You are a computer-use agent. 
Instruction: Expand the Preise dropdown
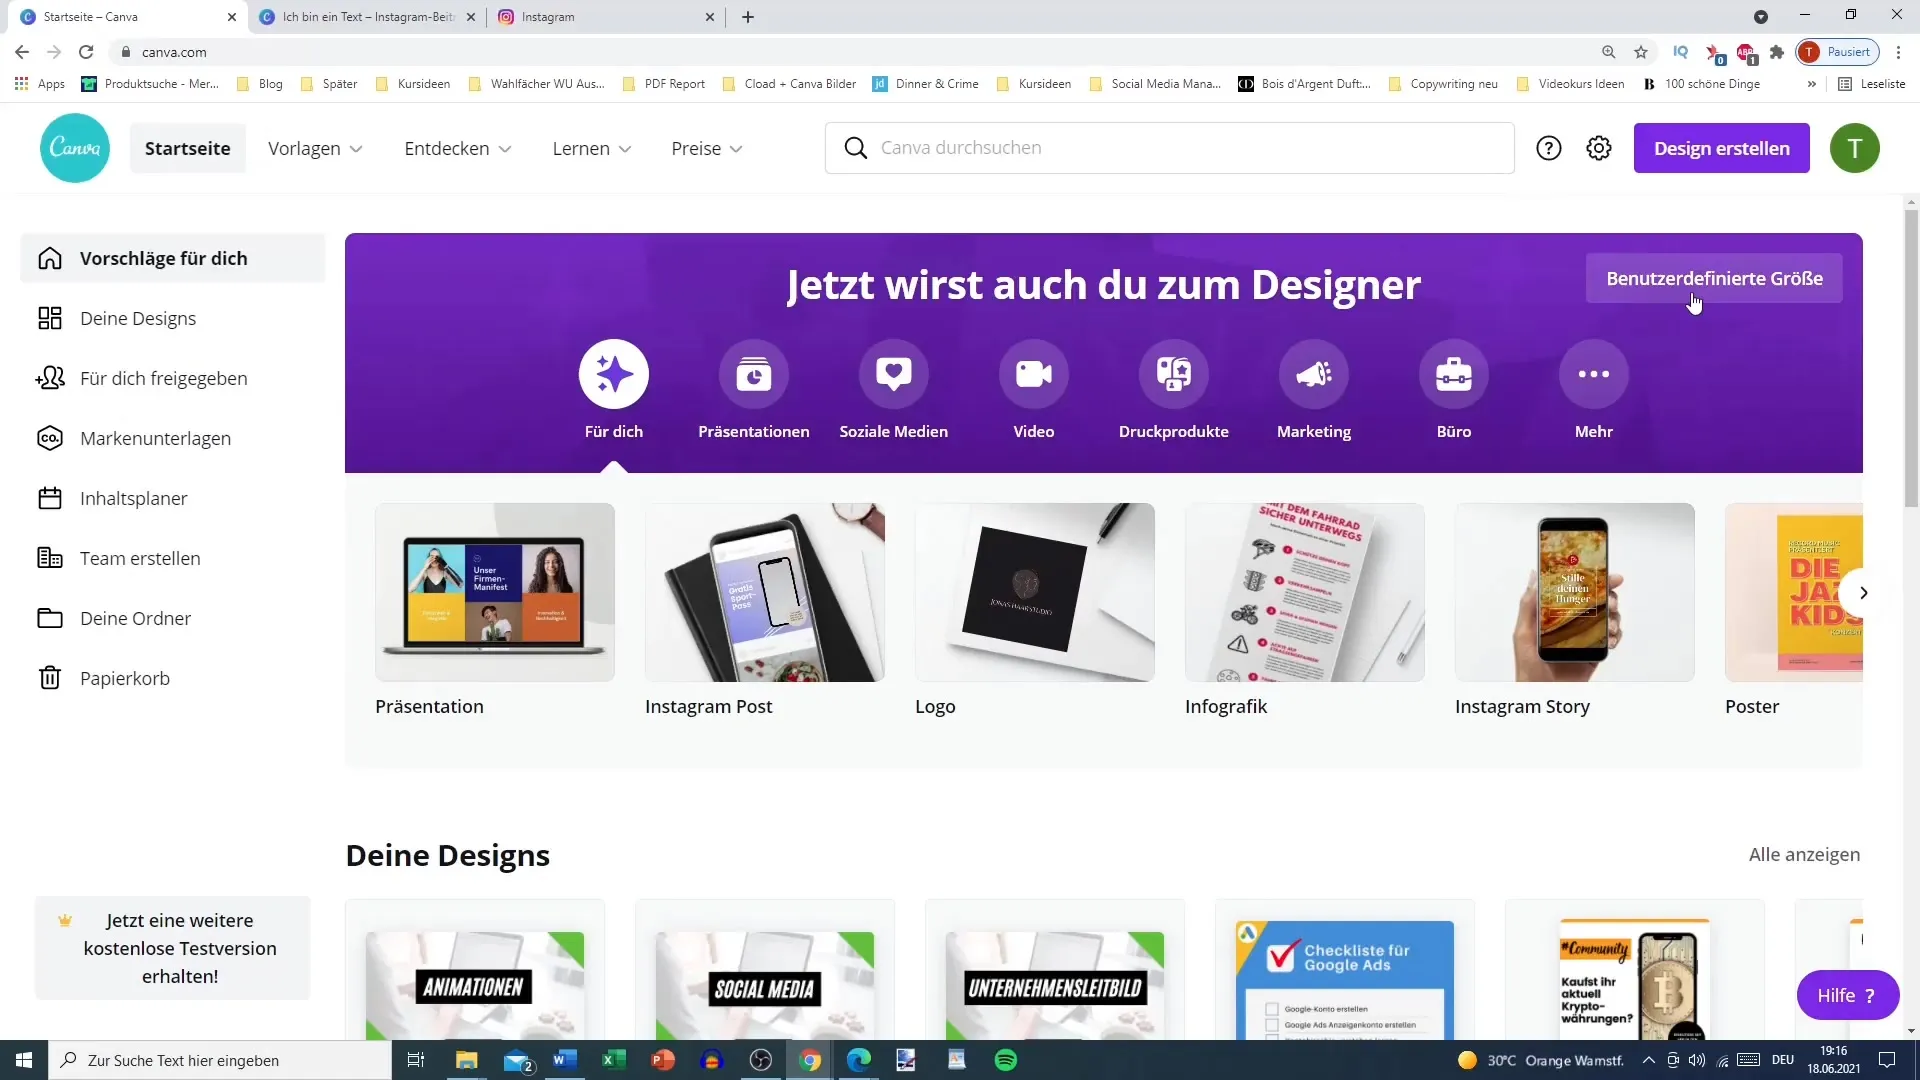(707, 148)
